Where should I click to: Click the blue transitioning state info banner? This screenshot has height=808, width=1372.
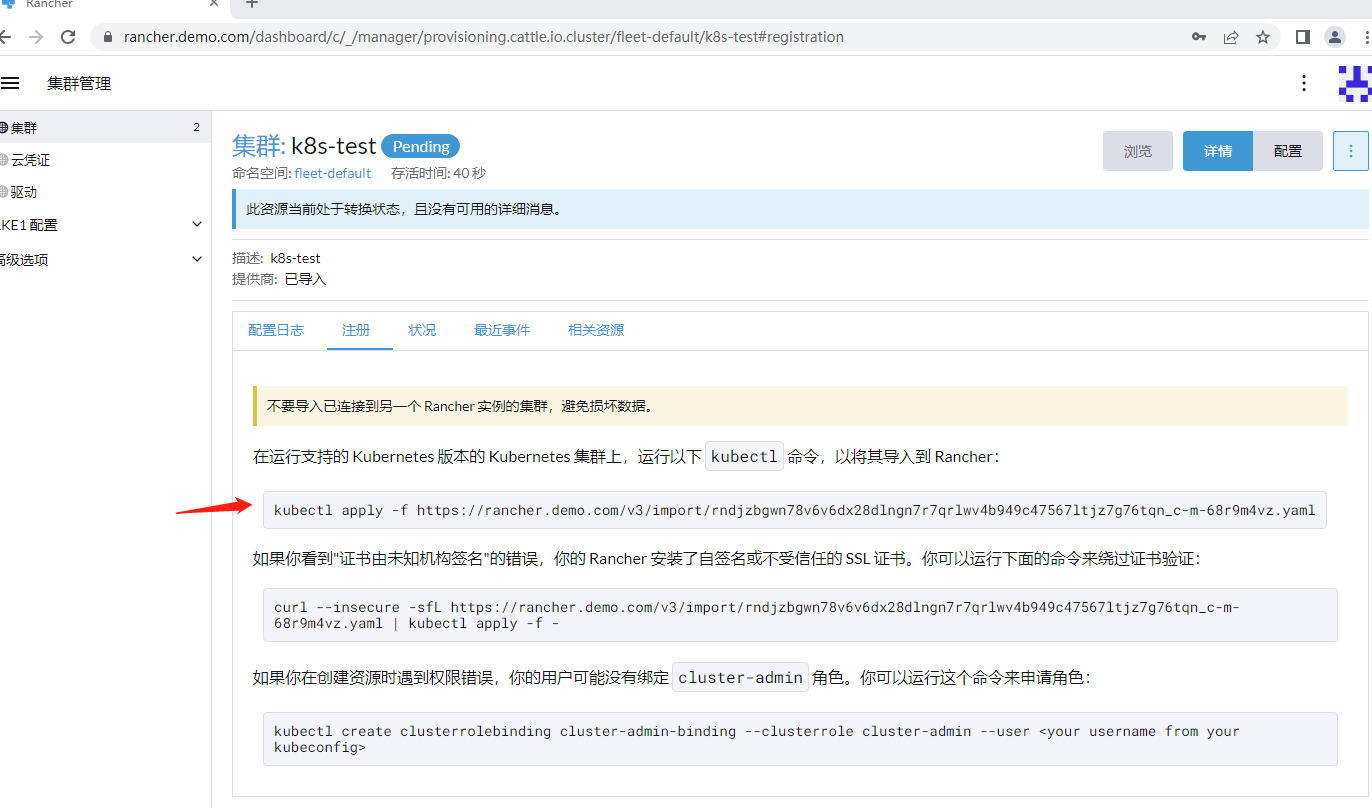[x=800, y=209]
